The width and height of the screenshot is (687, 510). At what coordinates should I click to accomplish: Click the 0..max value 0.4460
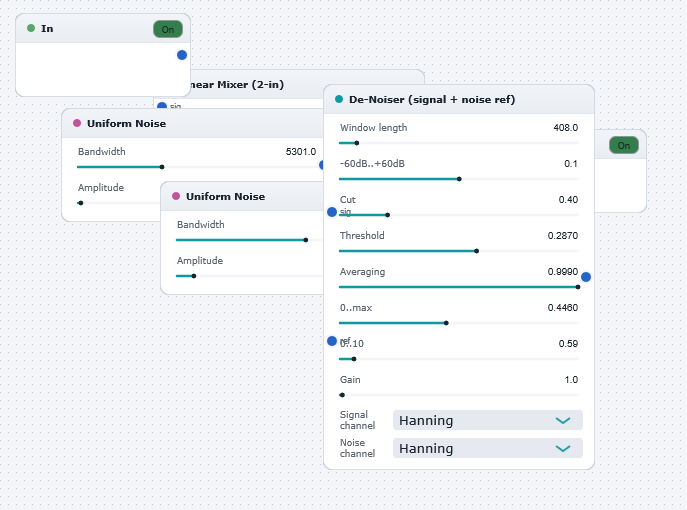[x=563, y=308]
